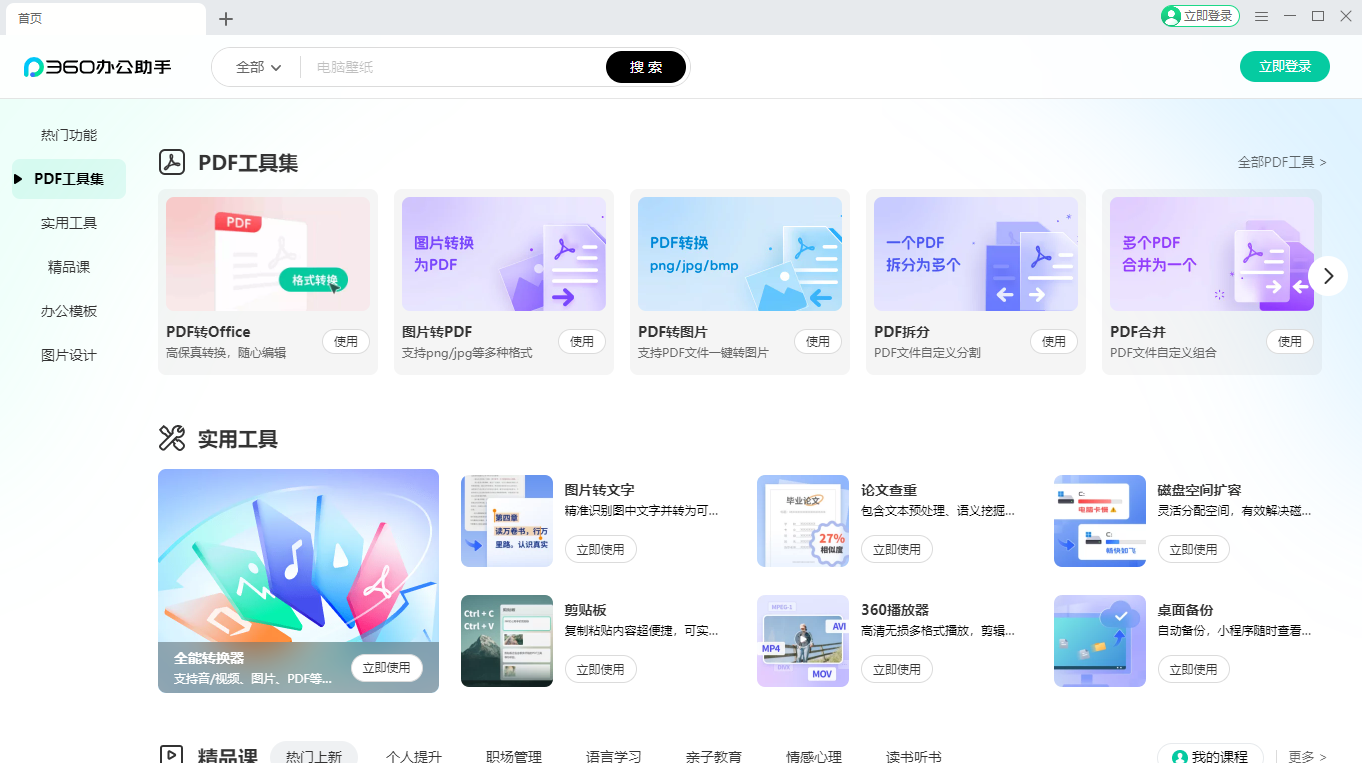
Task: Click 桌面备份 tool icon
Action: [x=1100, y=641]
